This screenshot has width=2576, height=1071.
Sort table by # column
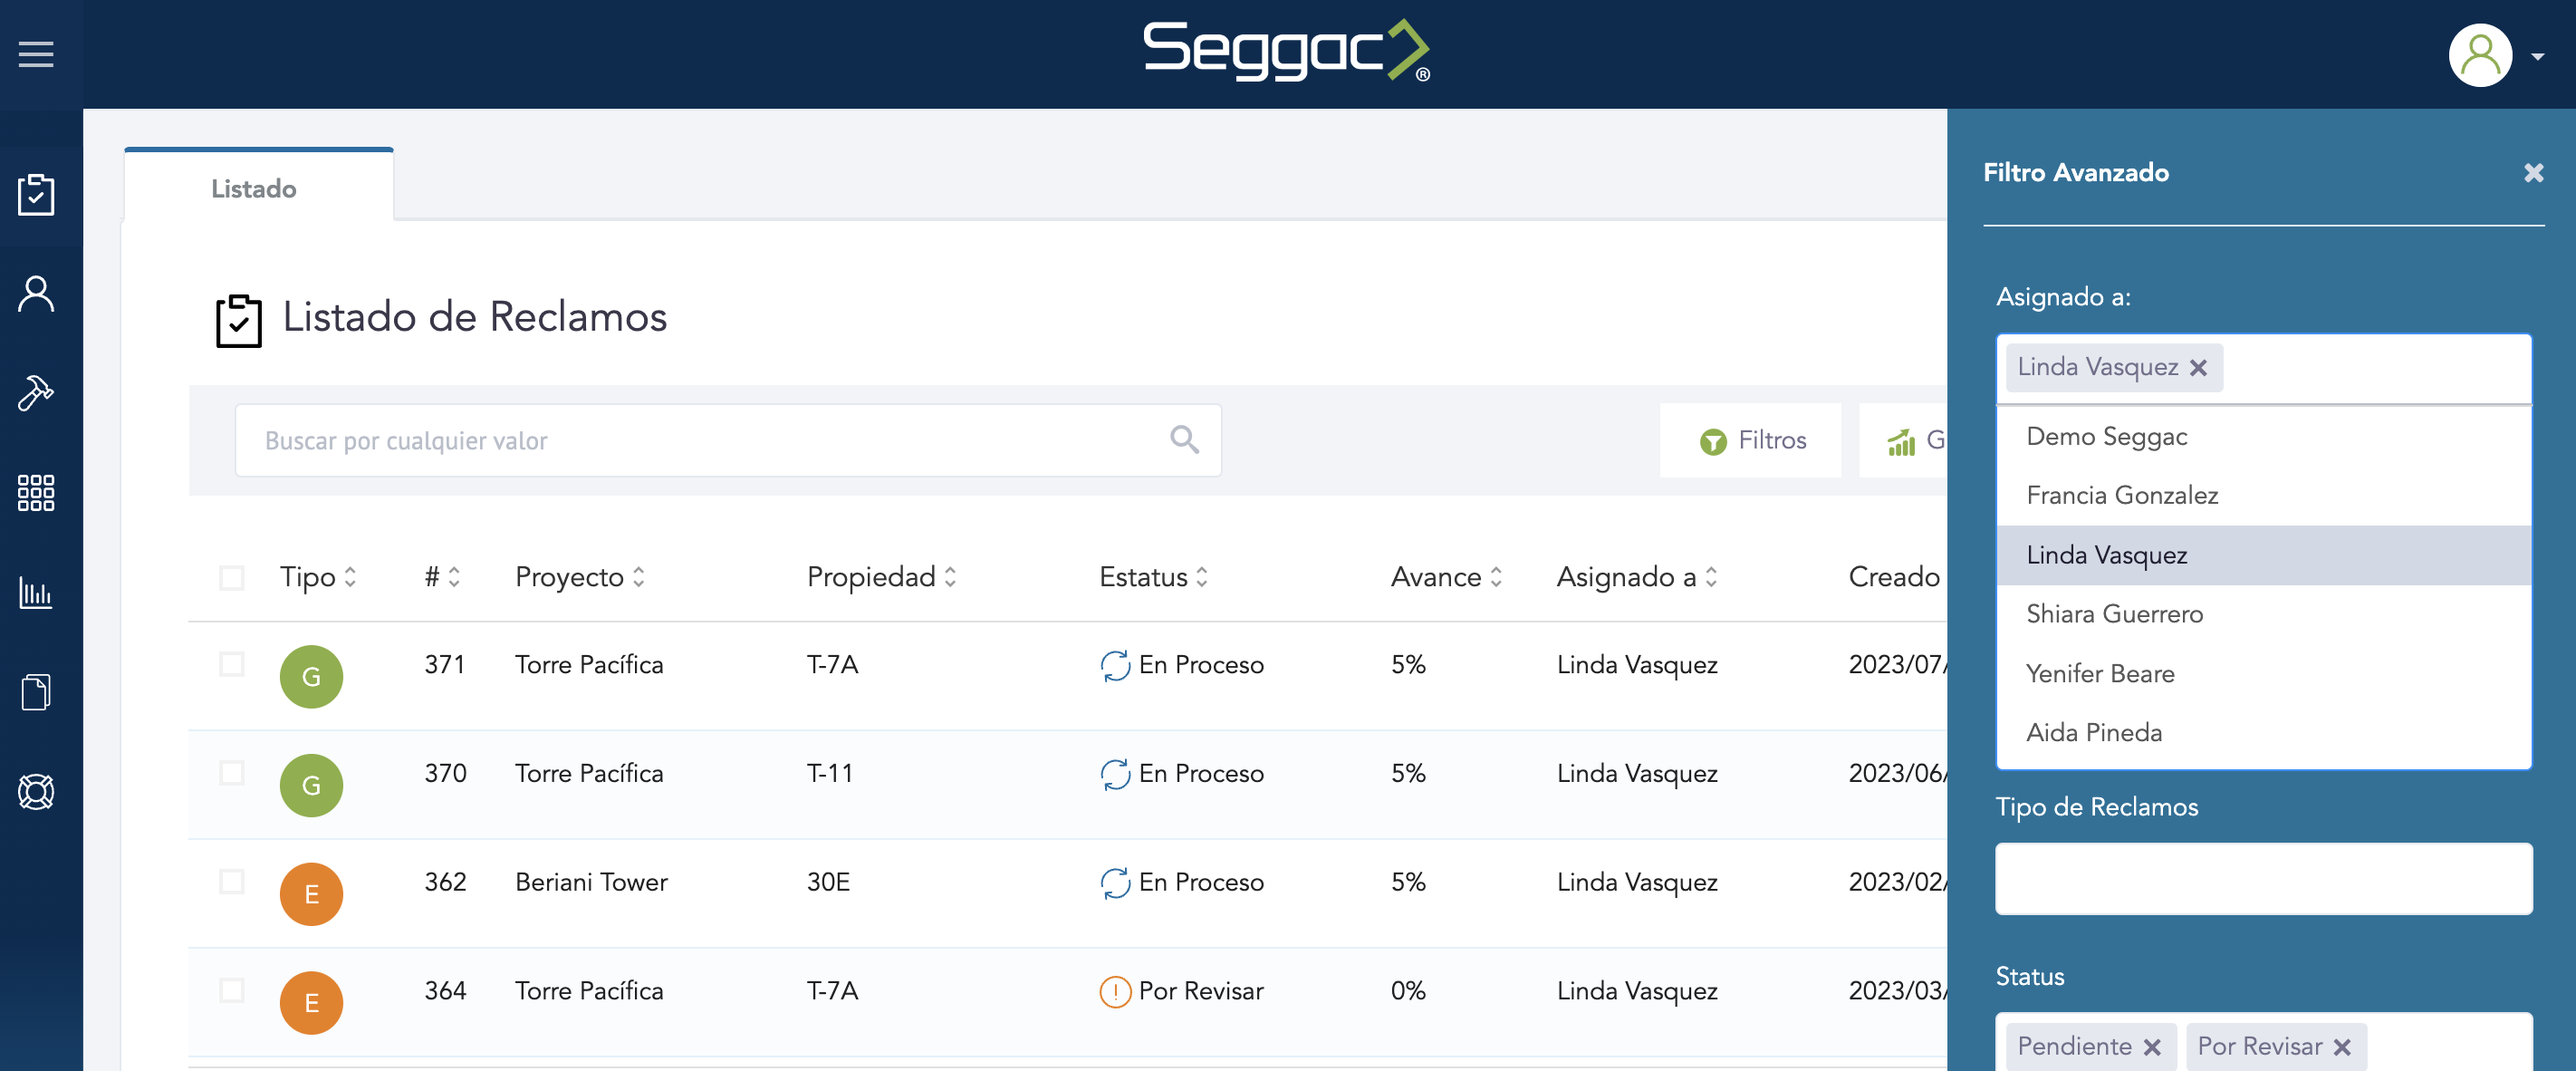coord(442,577)
